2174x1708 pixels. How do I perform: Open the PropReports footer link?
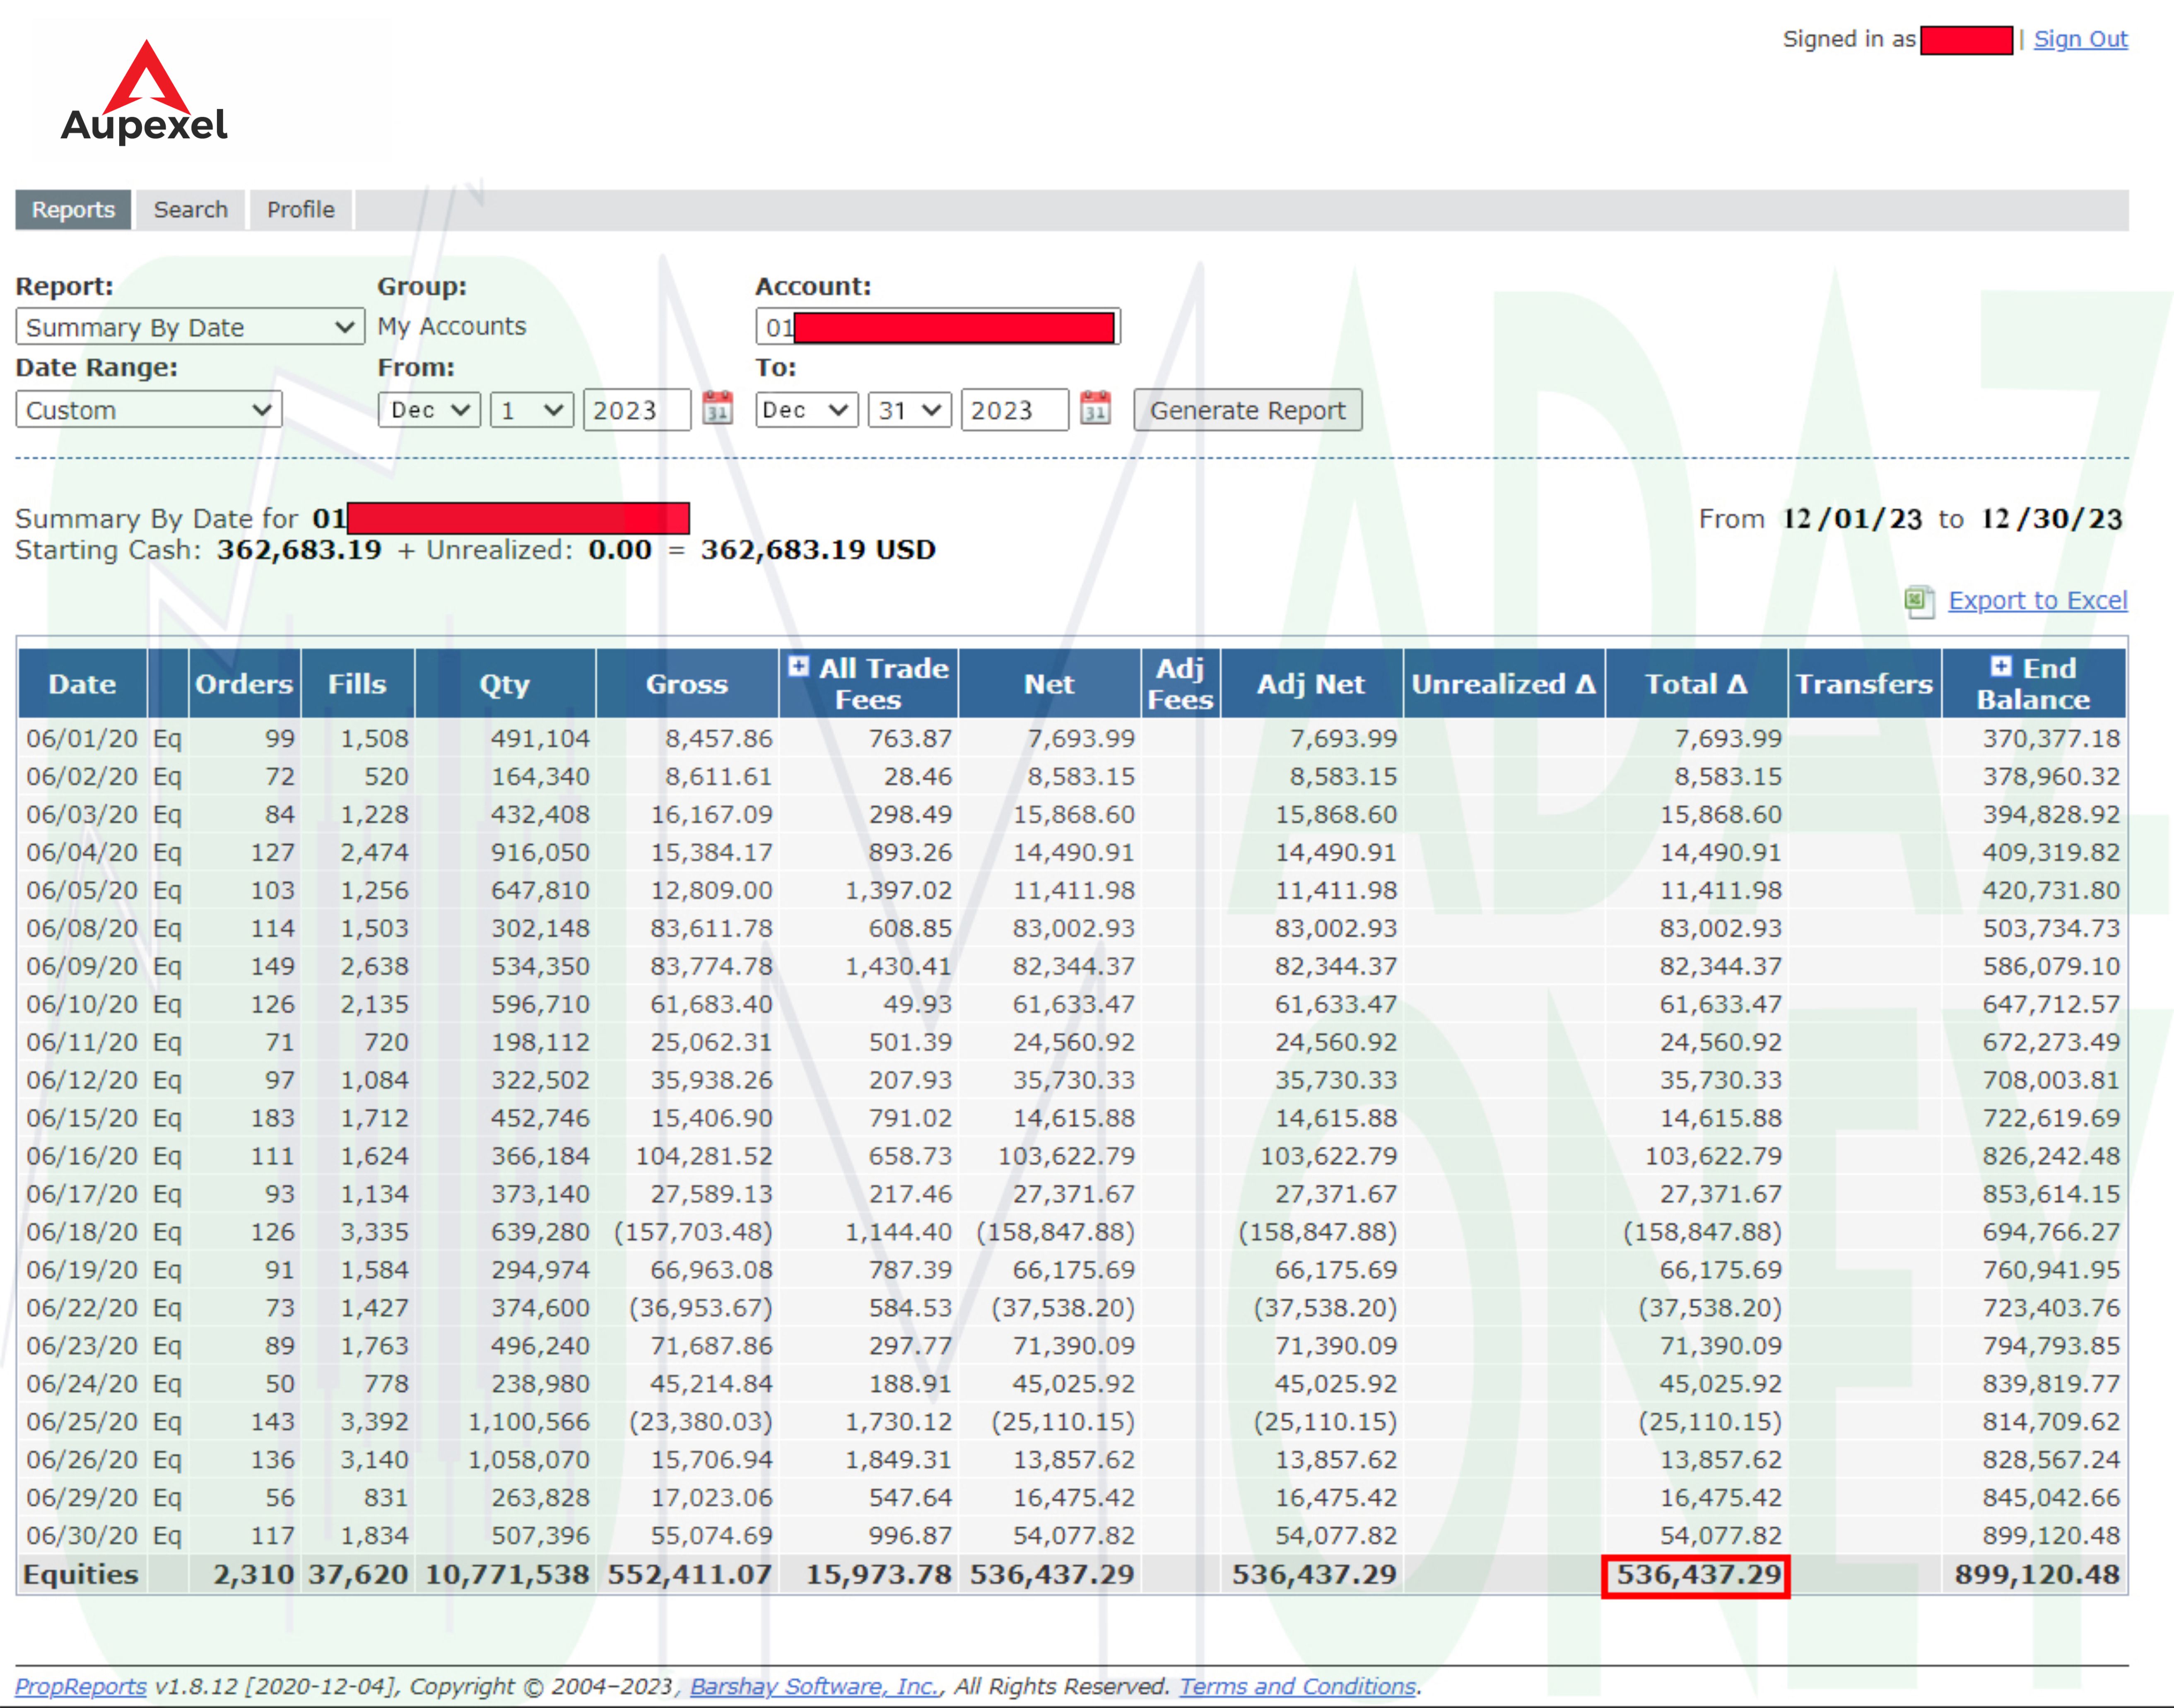point(81,1686)
